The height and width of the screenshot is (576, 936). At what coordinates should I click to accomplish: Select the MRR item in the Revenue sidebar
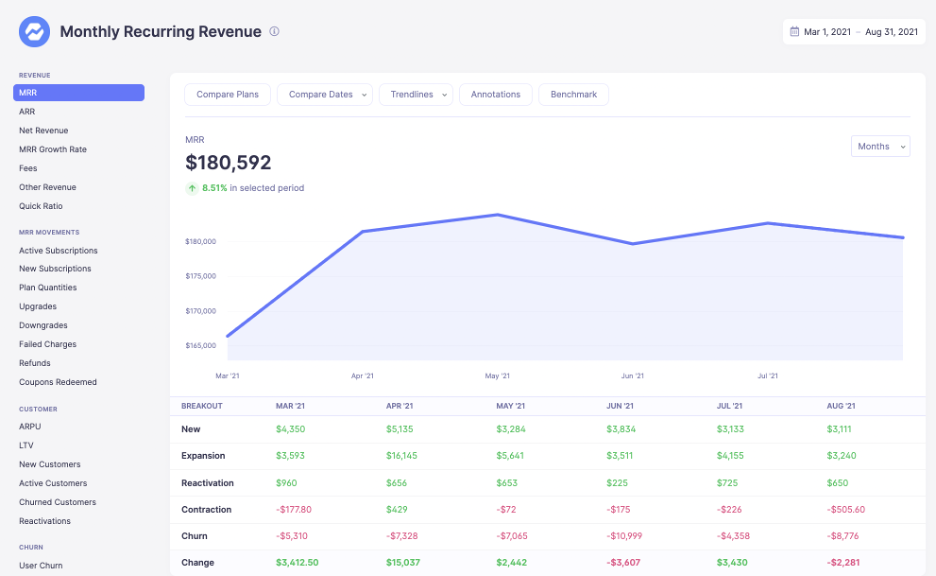point(78,92)
